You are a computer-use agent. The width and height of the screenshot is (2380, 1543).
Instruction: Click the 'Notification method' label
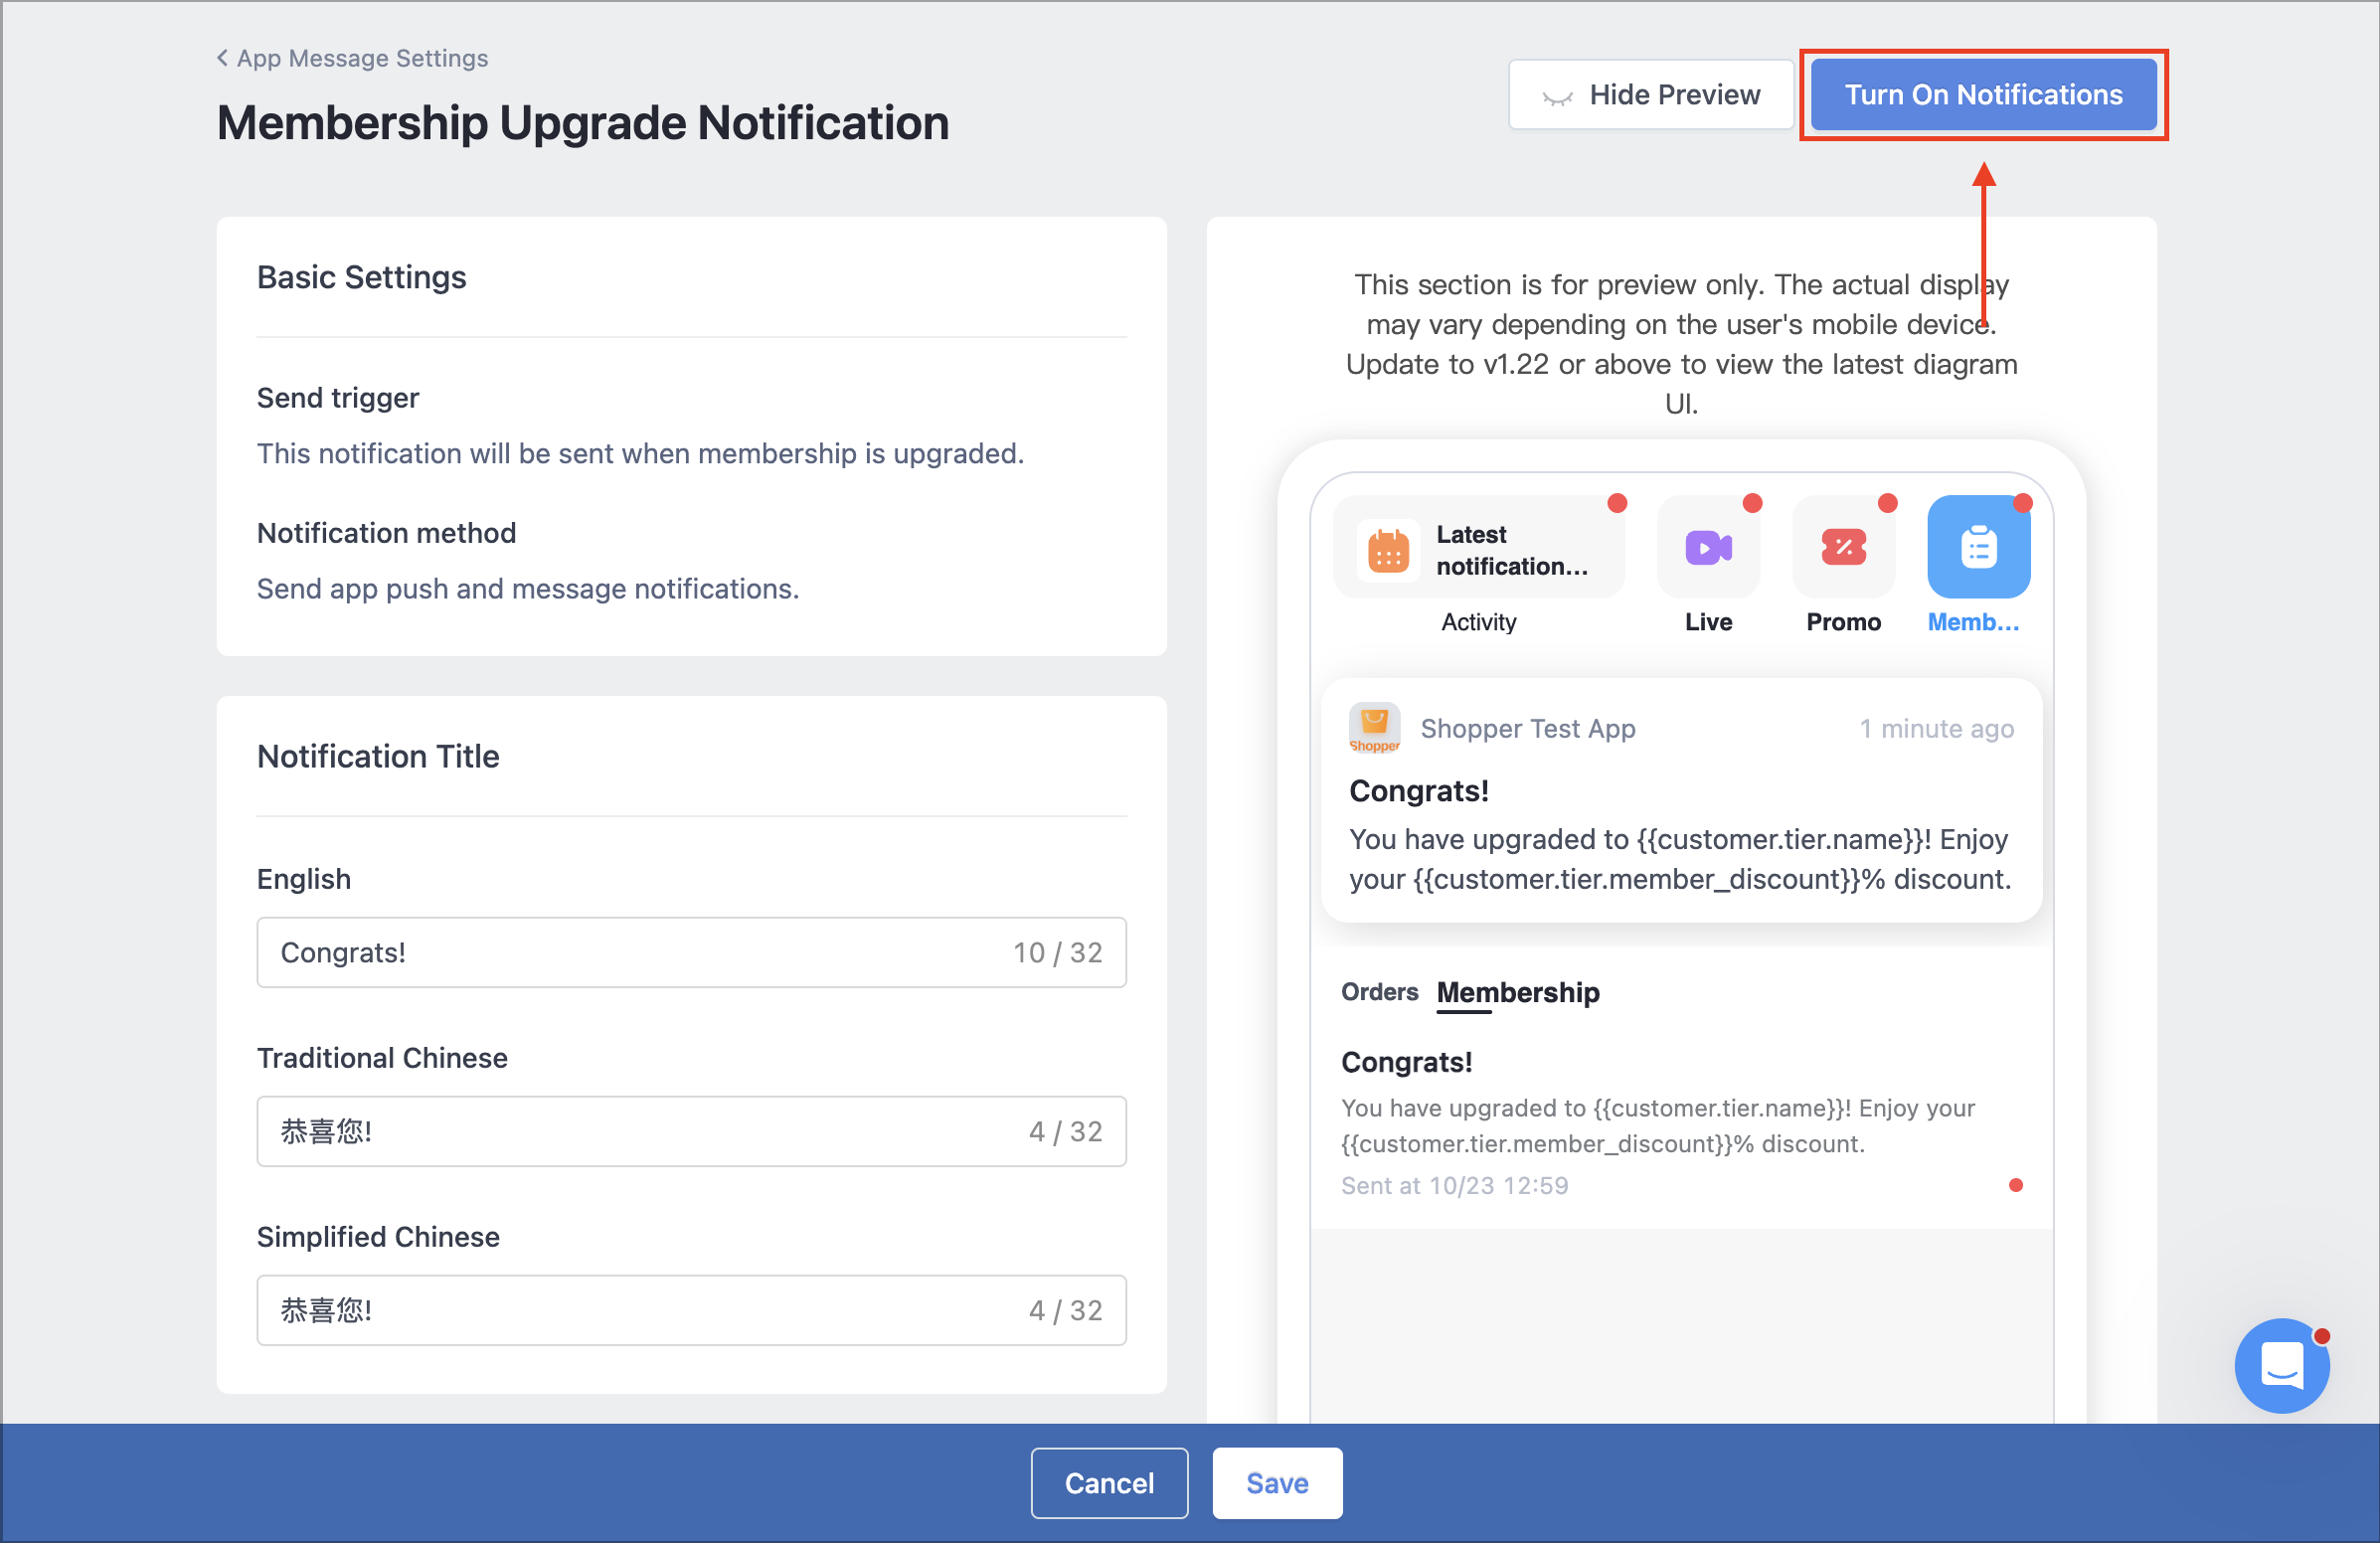386,532
